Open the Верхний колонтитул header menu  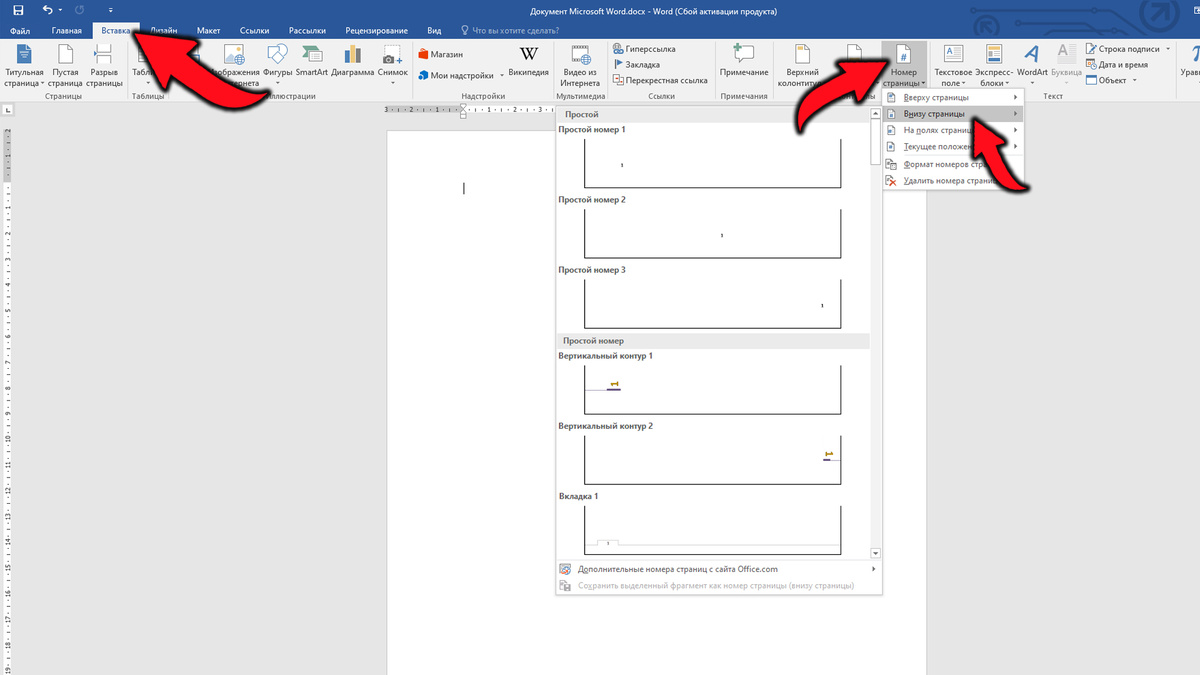point(803,65)
